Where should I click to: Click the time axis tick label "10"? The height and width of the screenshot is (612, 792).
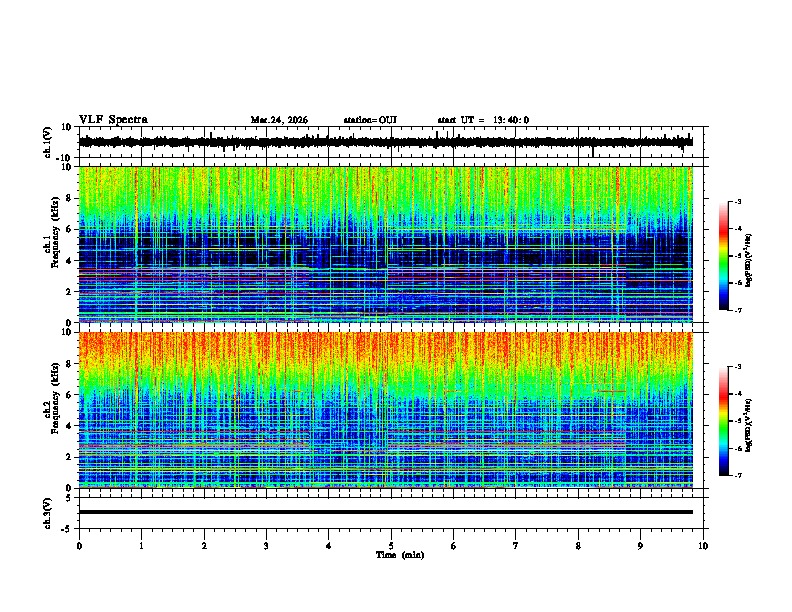pyautogui.click(x=703, y=546)
